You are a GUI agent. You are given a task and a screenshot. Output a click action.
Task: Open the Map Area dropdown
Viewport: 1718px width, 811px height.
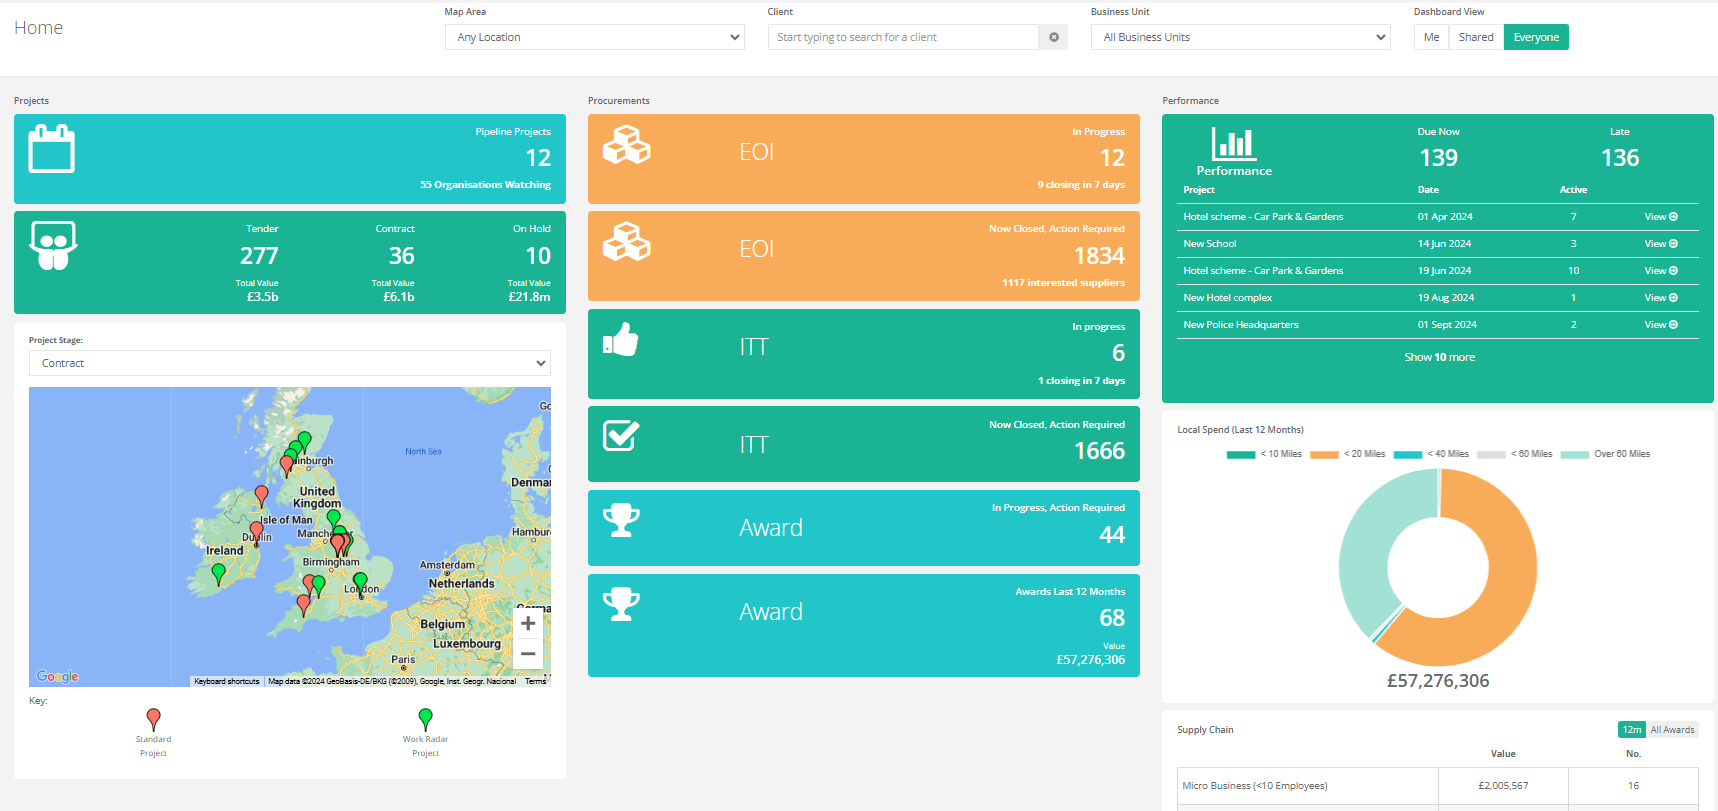click(x=594, y=37)
